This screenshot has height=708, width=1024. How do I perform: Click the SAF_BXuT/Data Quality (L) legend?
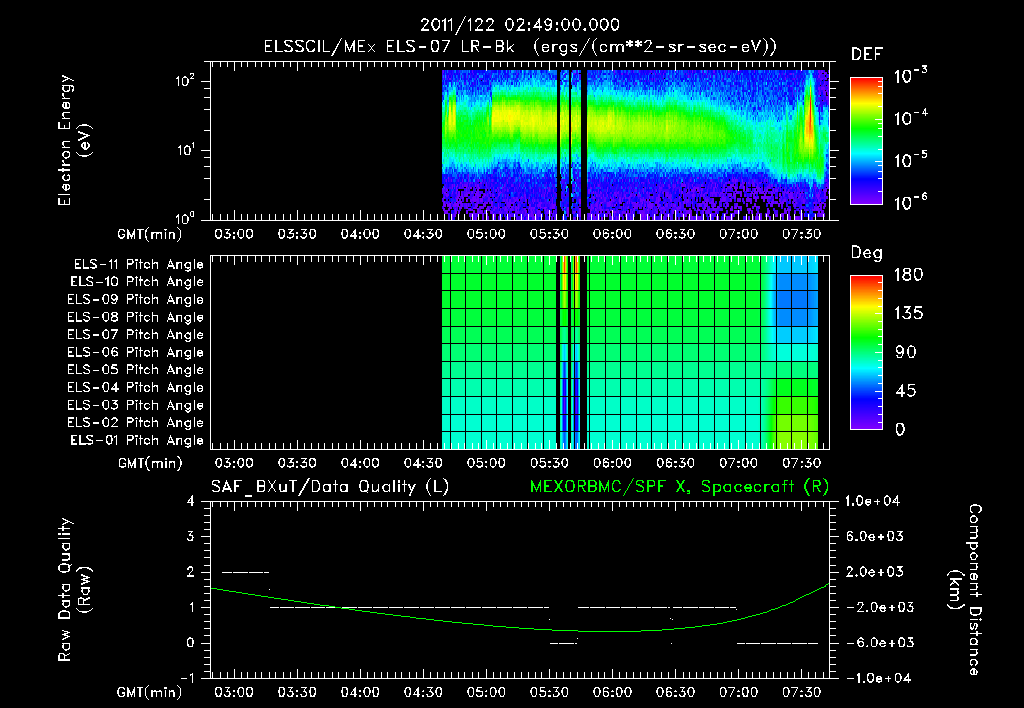pyautogui.click(x=330, y=487)
